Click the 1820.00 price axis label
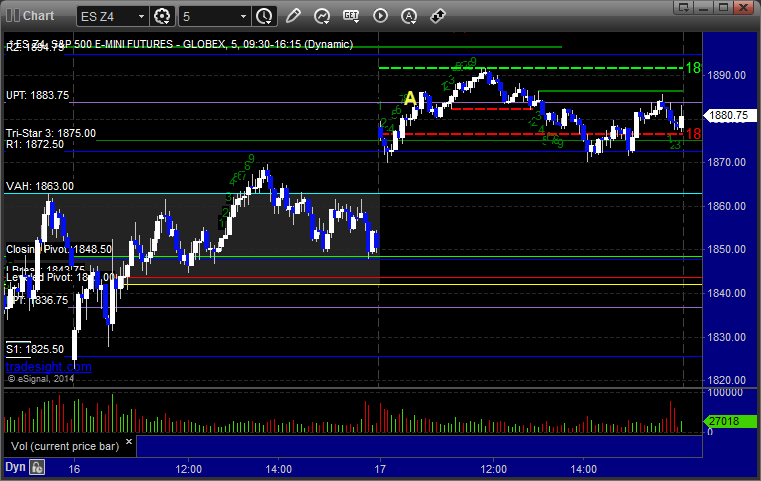Screen dimensions: 761x481 tap(727, 380)
